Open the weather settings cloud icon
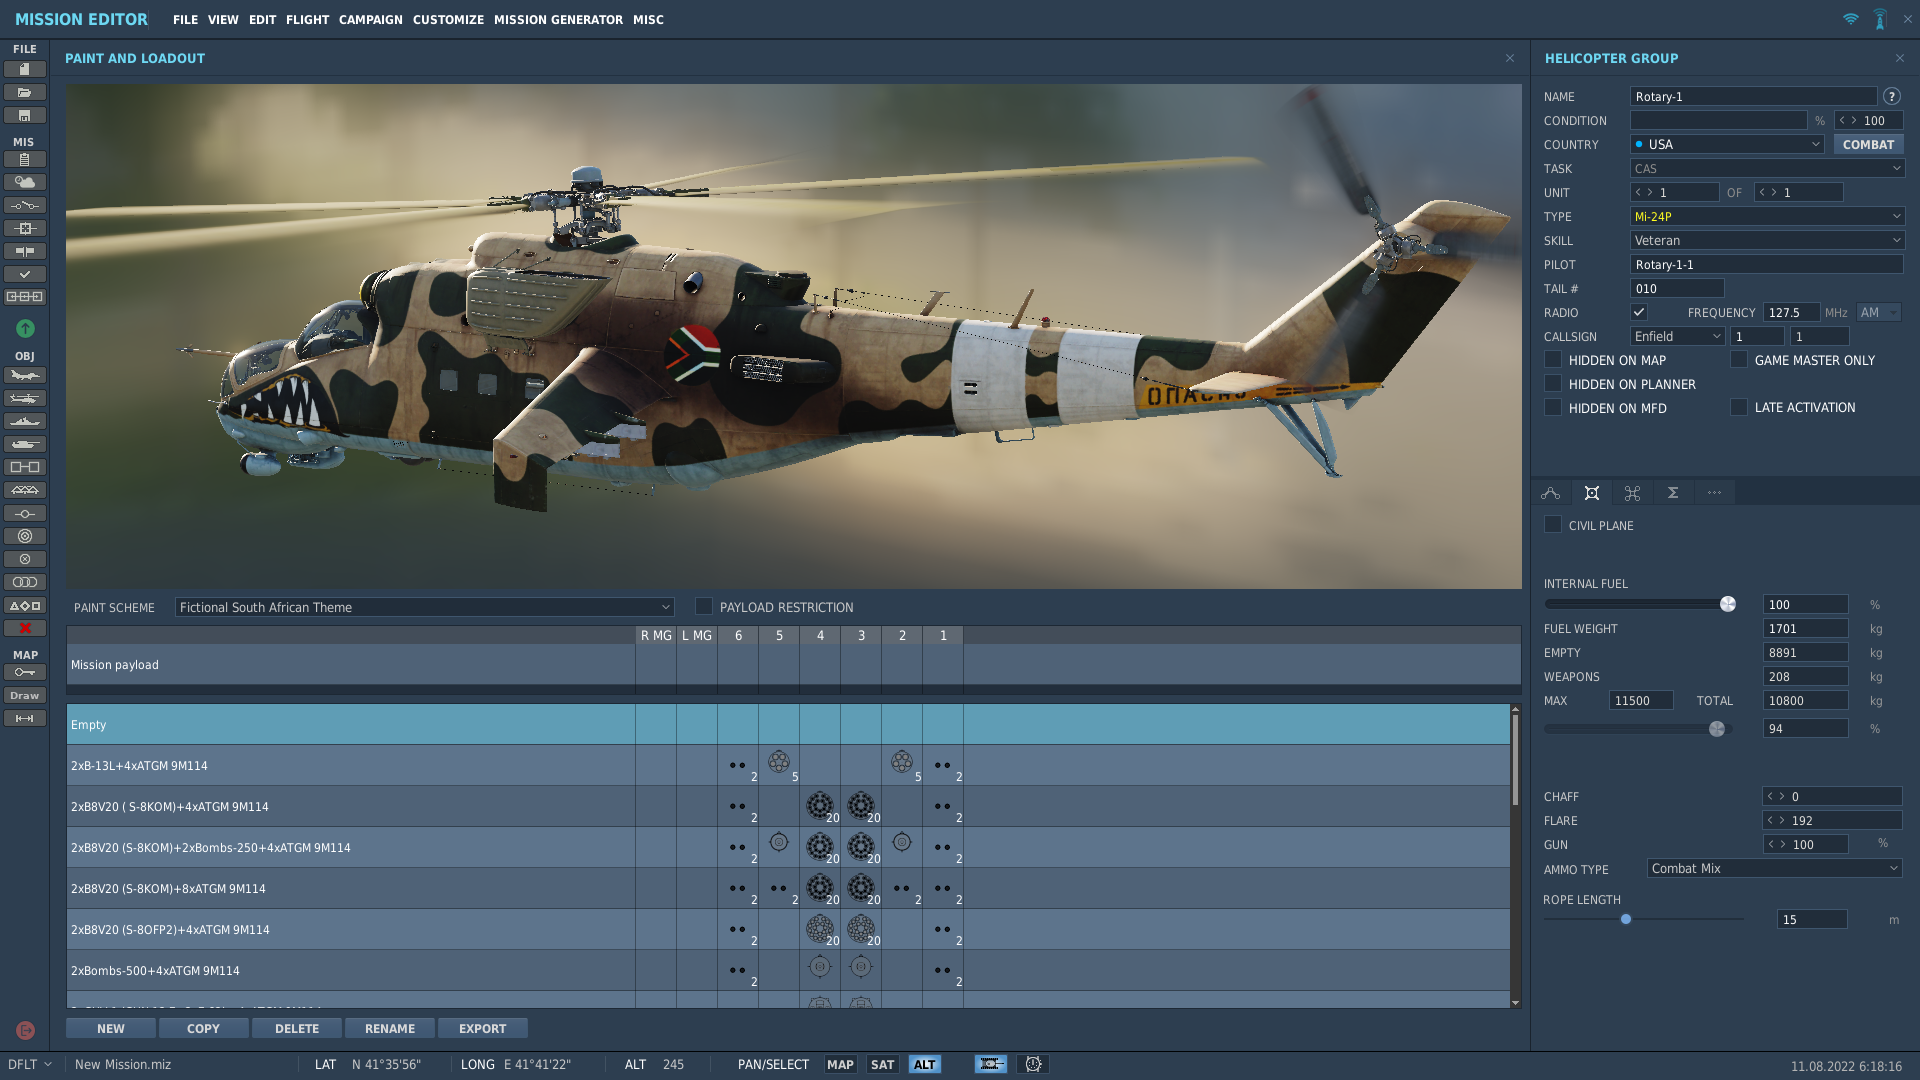This screenshot has height=1080, width=1920. pos(25,182)
